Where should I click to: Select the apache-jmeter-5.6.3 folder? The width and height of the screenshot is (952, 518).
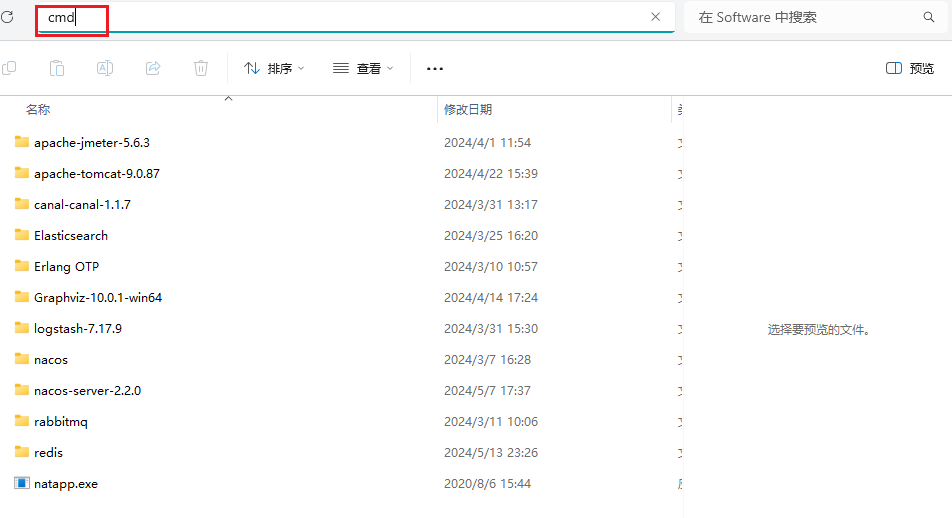[92, 143]
